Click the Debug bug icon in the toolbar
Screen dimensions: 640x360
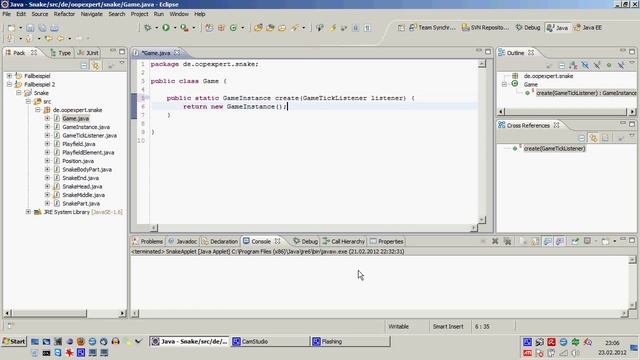pos(148,28)
